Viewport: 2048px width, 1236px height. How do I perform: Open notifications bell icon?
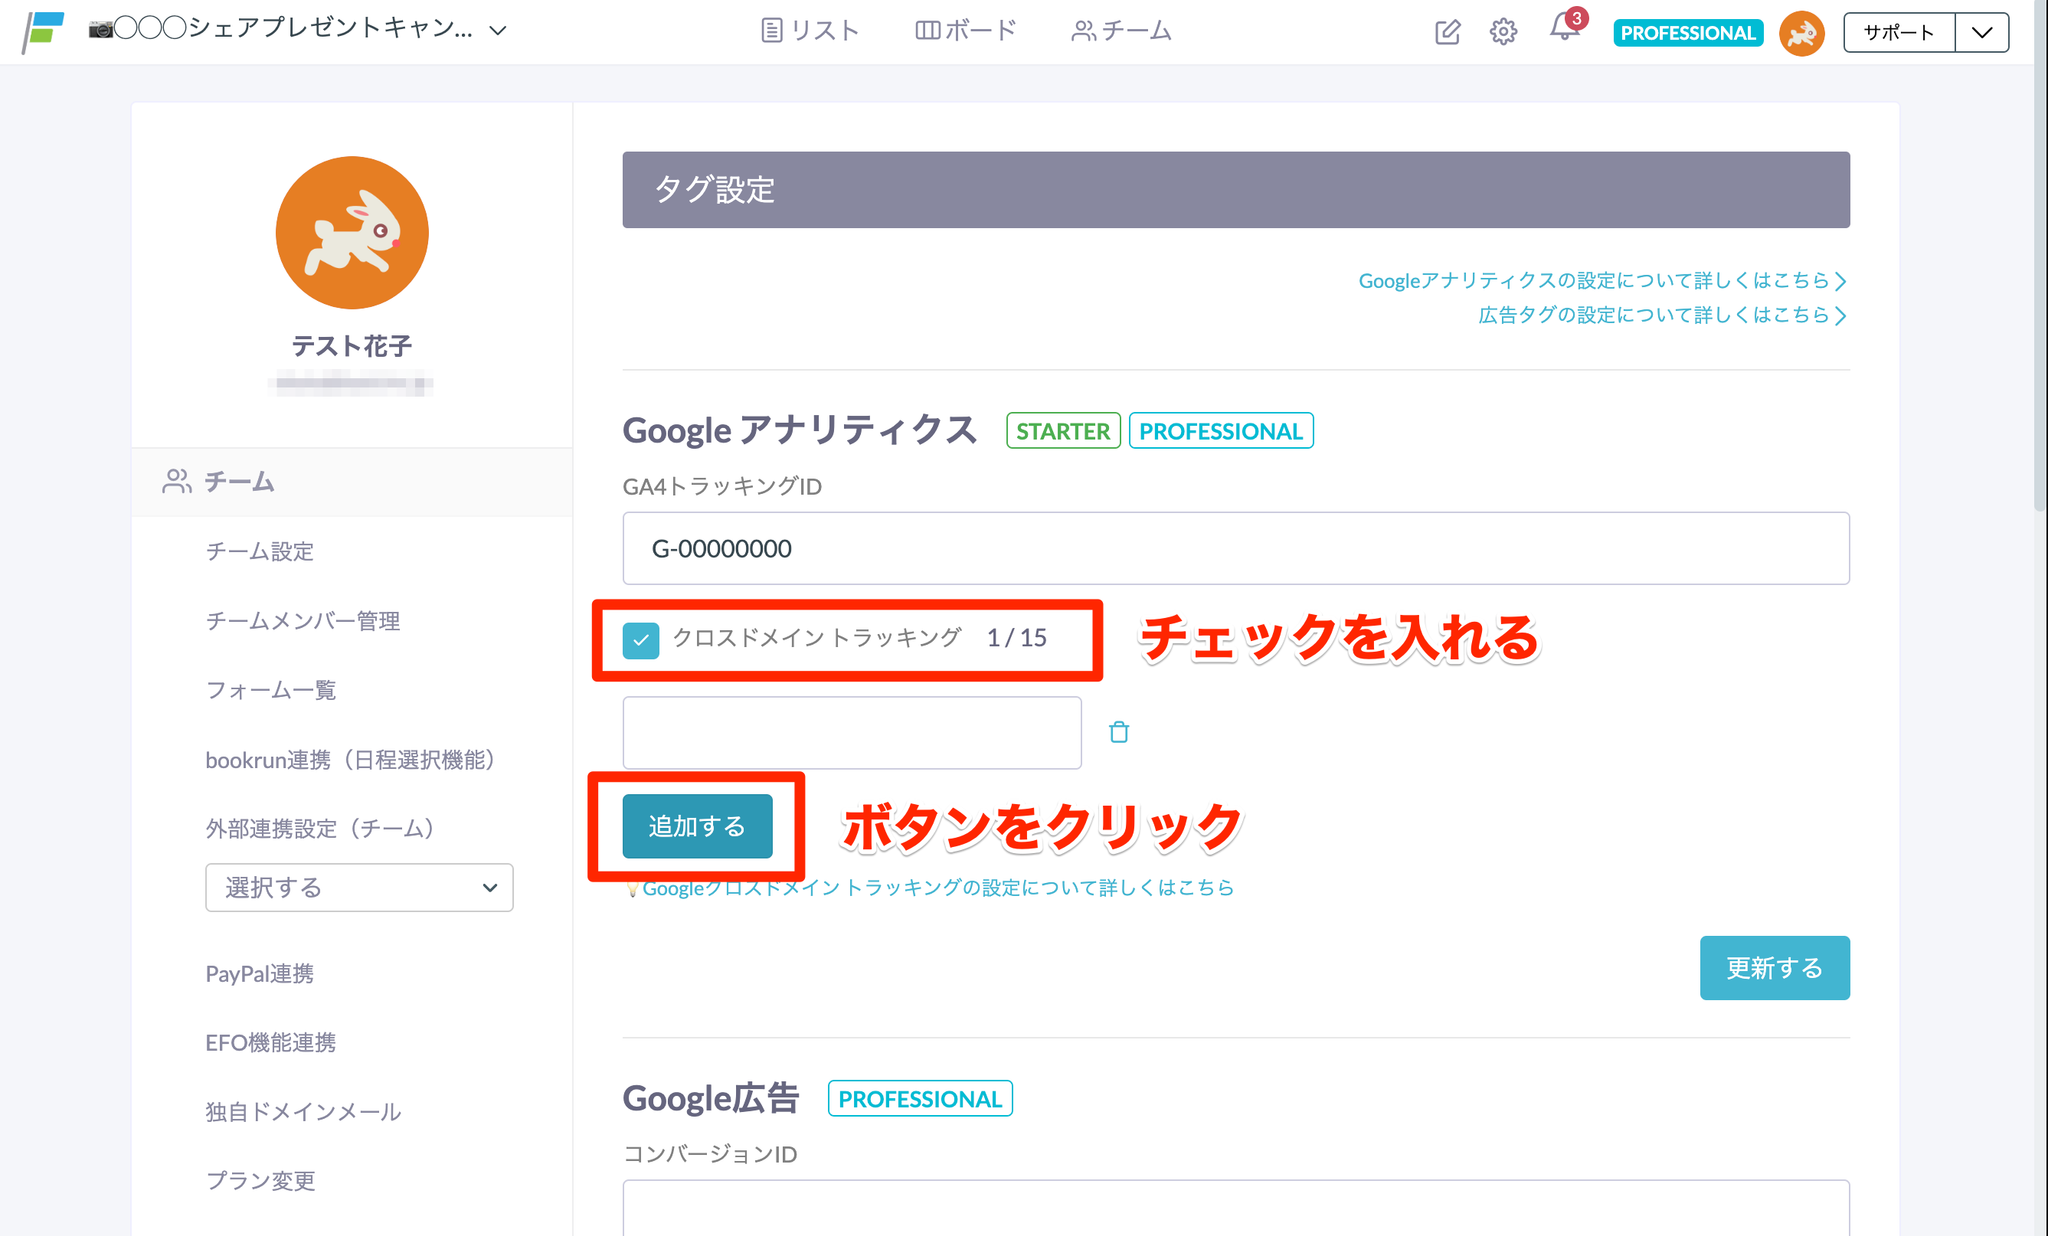[1563, 30]
